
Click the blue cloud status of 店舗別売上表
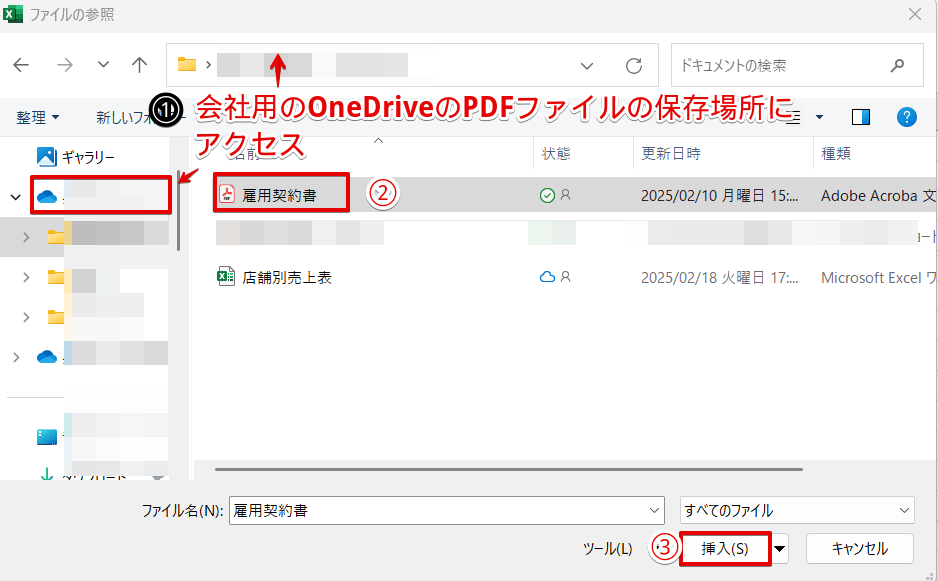point(548,277)
